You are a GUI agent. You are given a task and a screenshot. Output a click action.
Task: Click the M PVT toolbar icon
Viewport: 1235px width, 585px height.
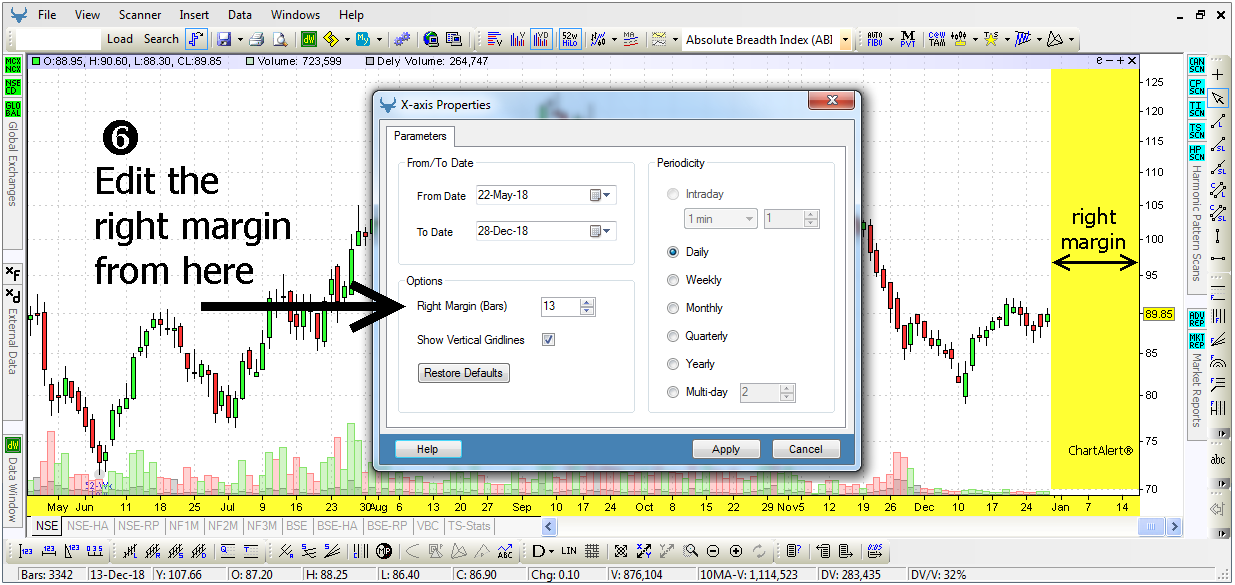(x=907, y=39)
